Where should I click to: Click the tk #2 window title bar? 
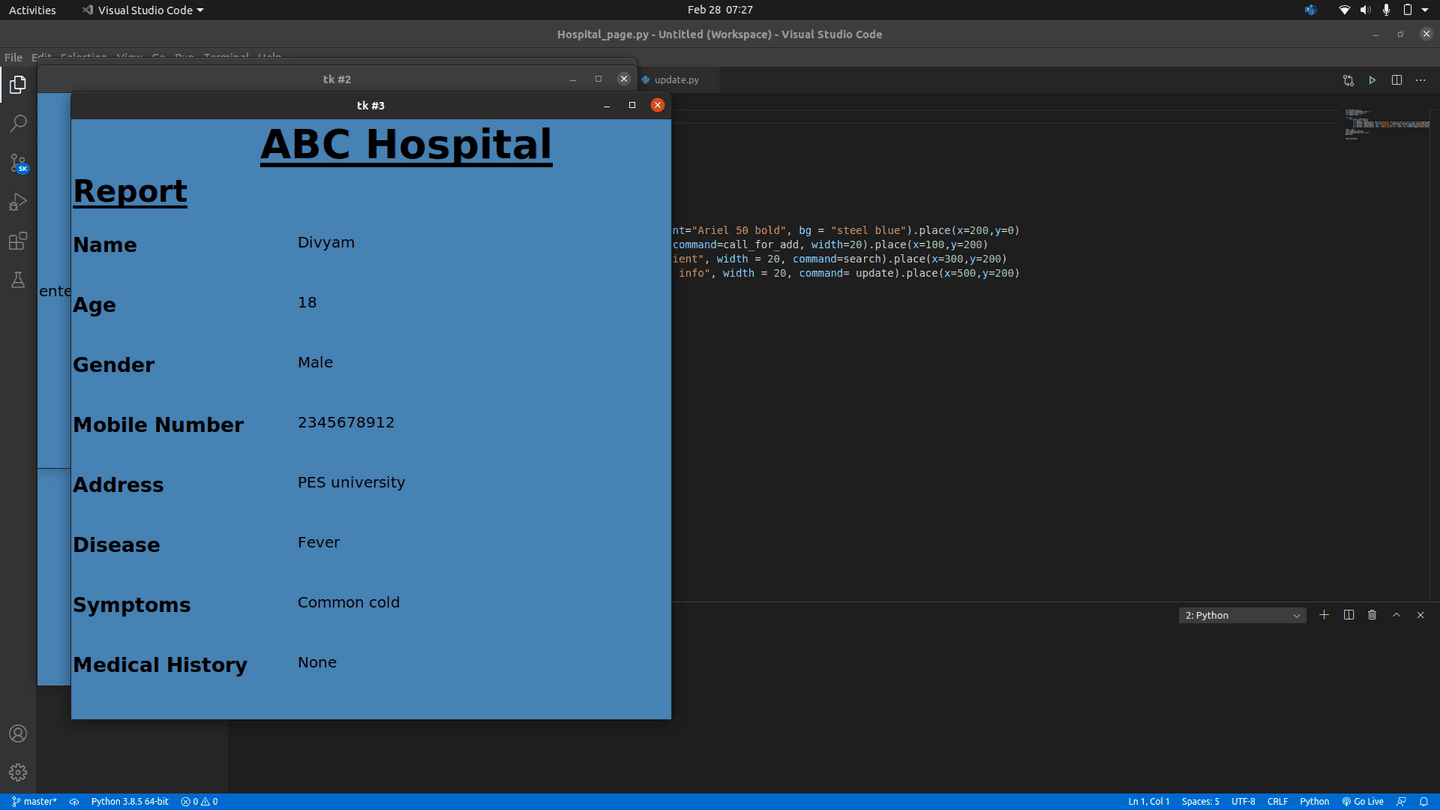tap(336, 79)
